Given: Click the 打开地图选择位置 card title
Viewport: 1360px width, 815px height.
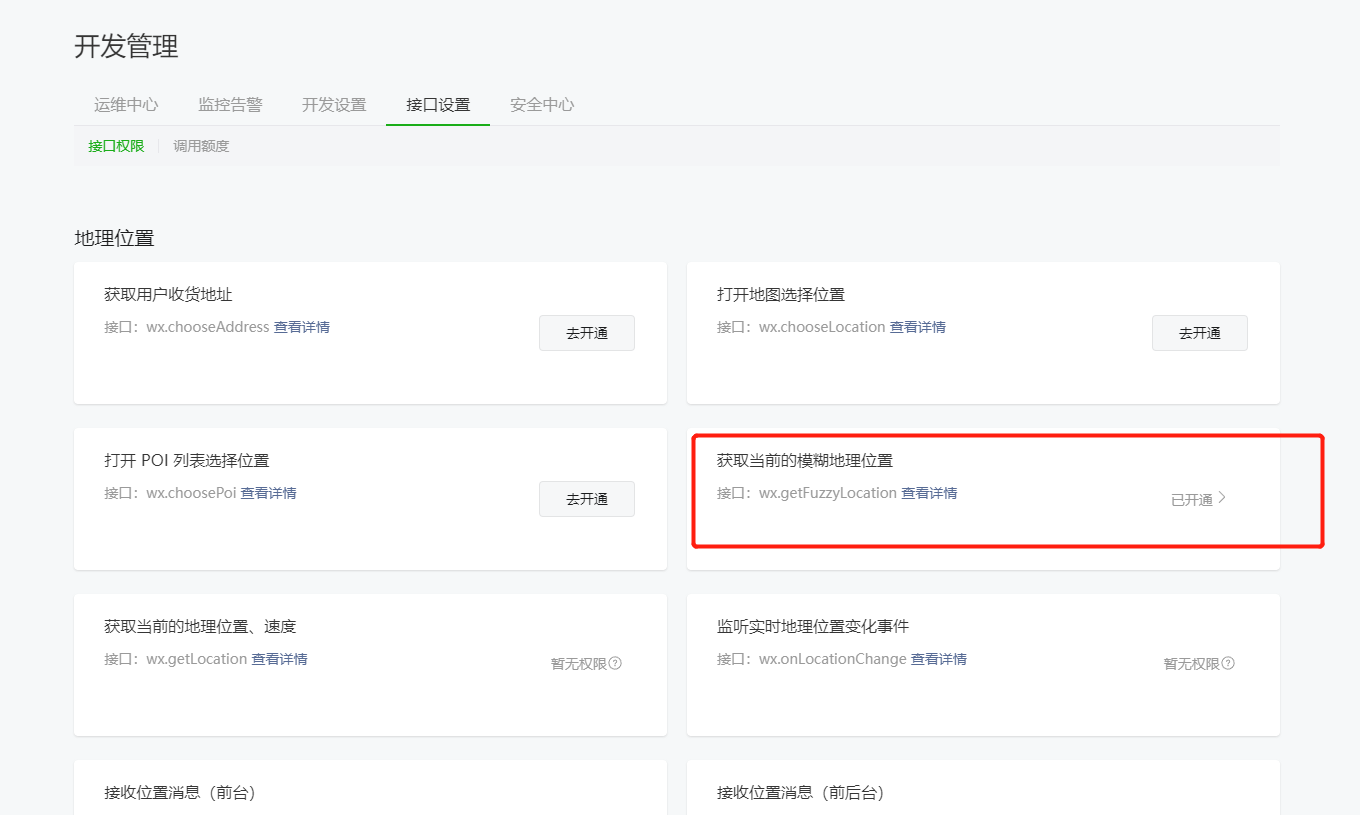Looking at the screenshot, I should pos(781,294).
